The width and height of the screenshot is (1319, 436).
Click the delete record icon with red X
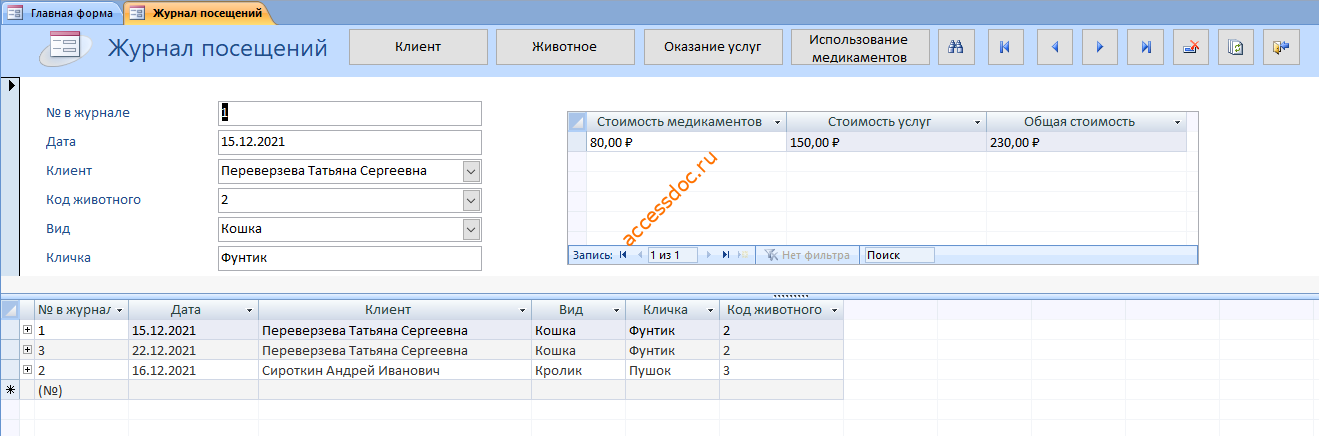click(1191, 47)
